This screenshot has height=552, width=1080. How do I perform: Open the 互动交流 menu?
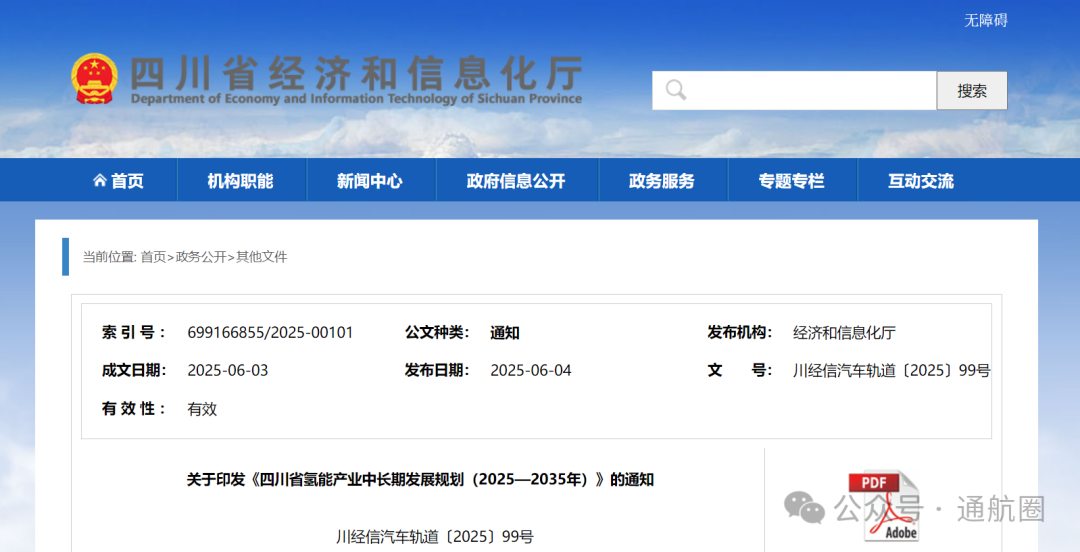[x=921, y=181]
